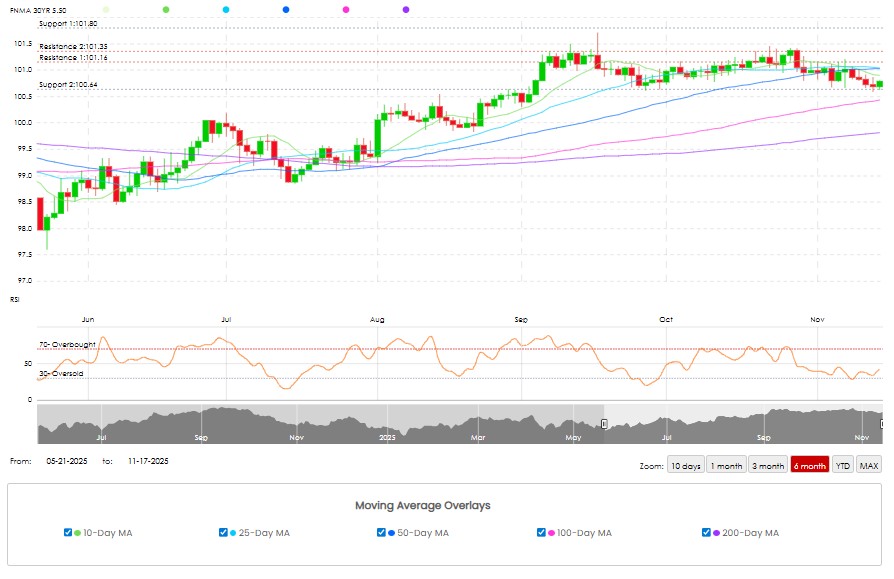
Task: Uncheck the 10-Day MA checkbox
Action: 67,533
